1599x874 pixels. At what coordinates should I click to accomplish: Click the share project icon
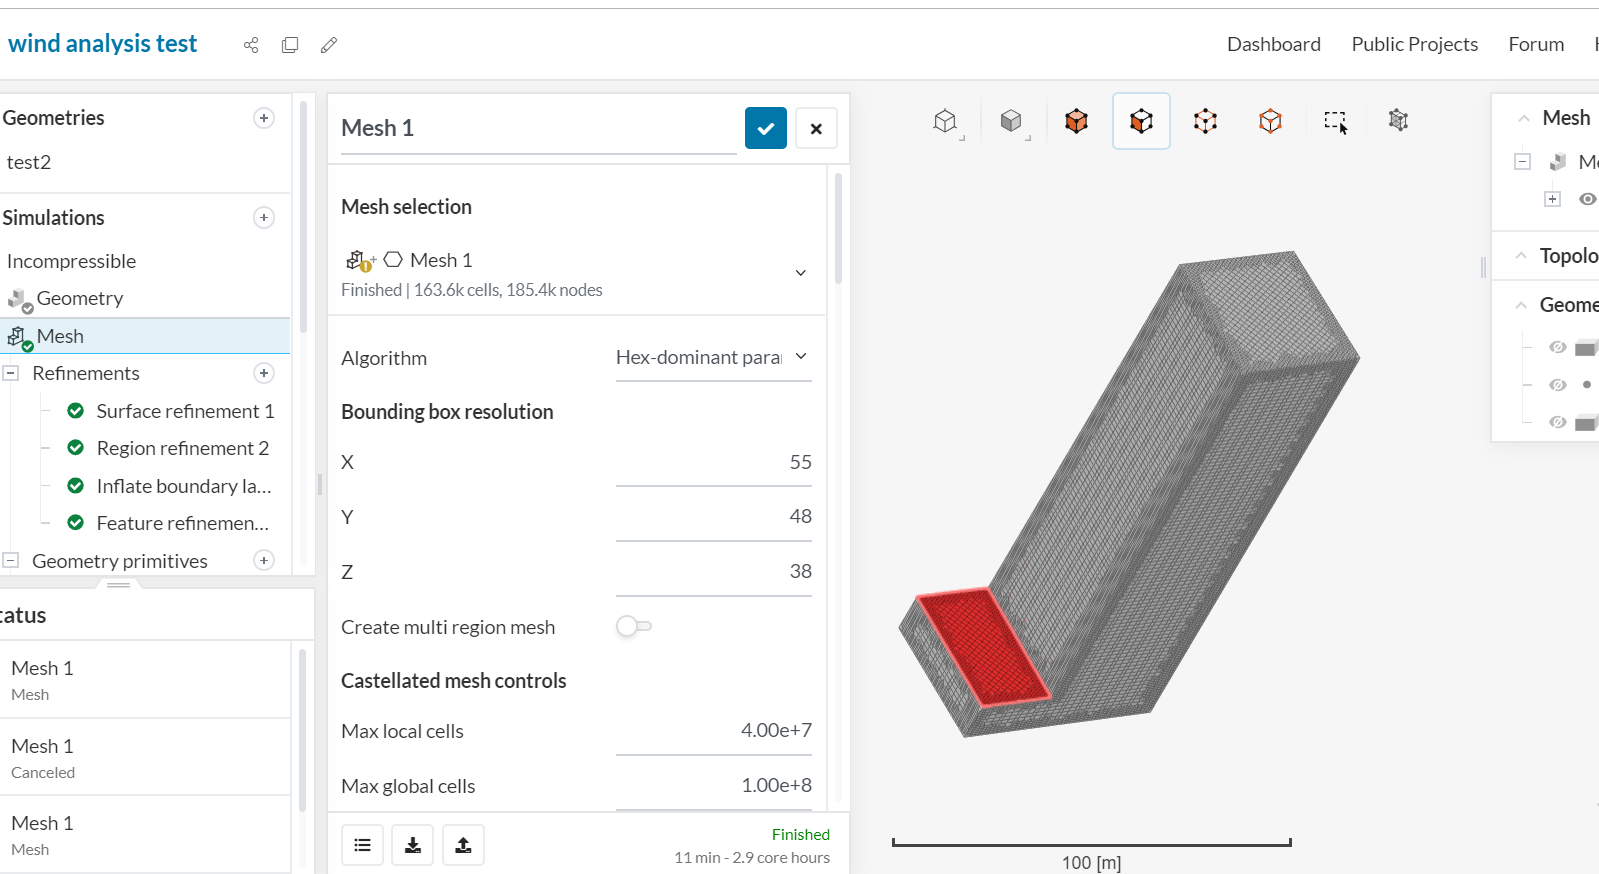(251, 45)
